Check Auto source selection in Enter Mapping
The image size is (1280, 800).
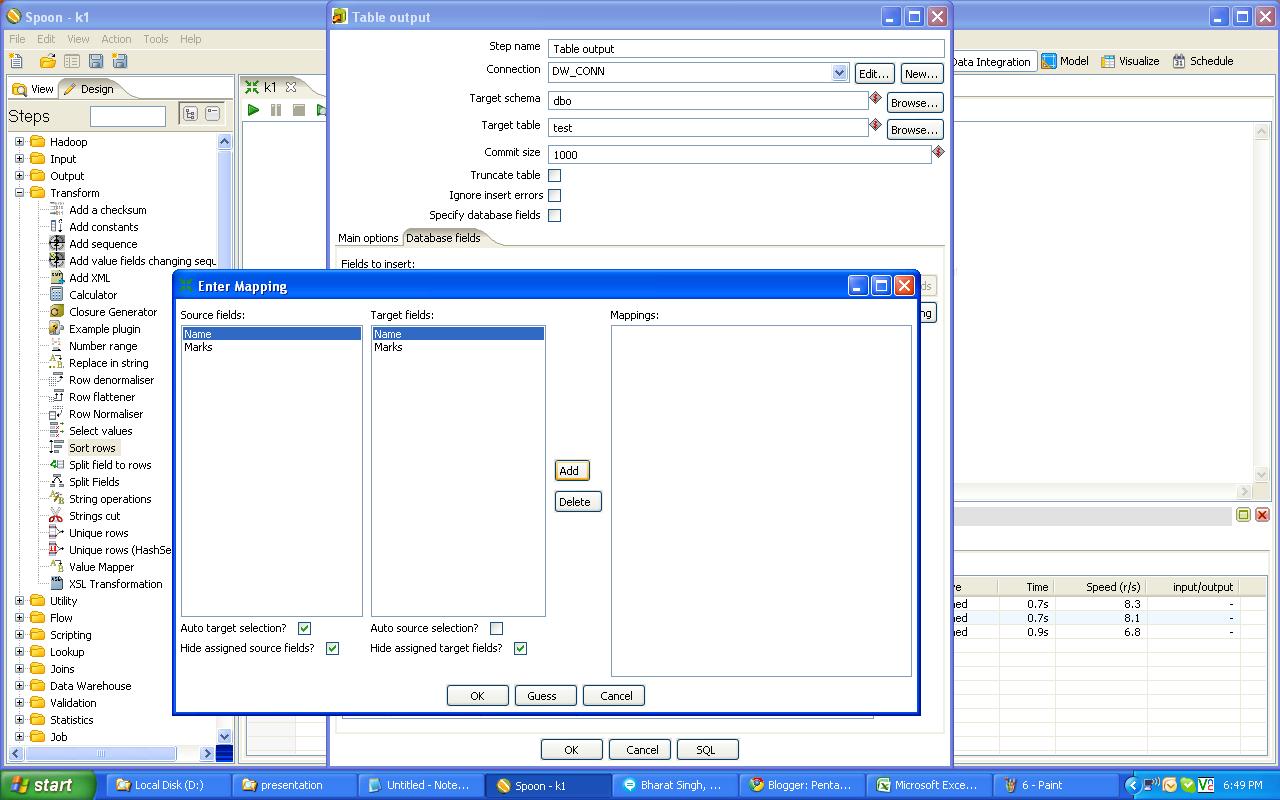click(x=497, y=628)
